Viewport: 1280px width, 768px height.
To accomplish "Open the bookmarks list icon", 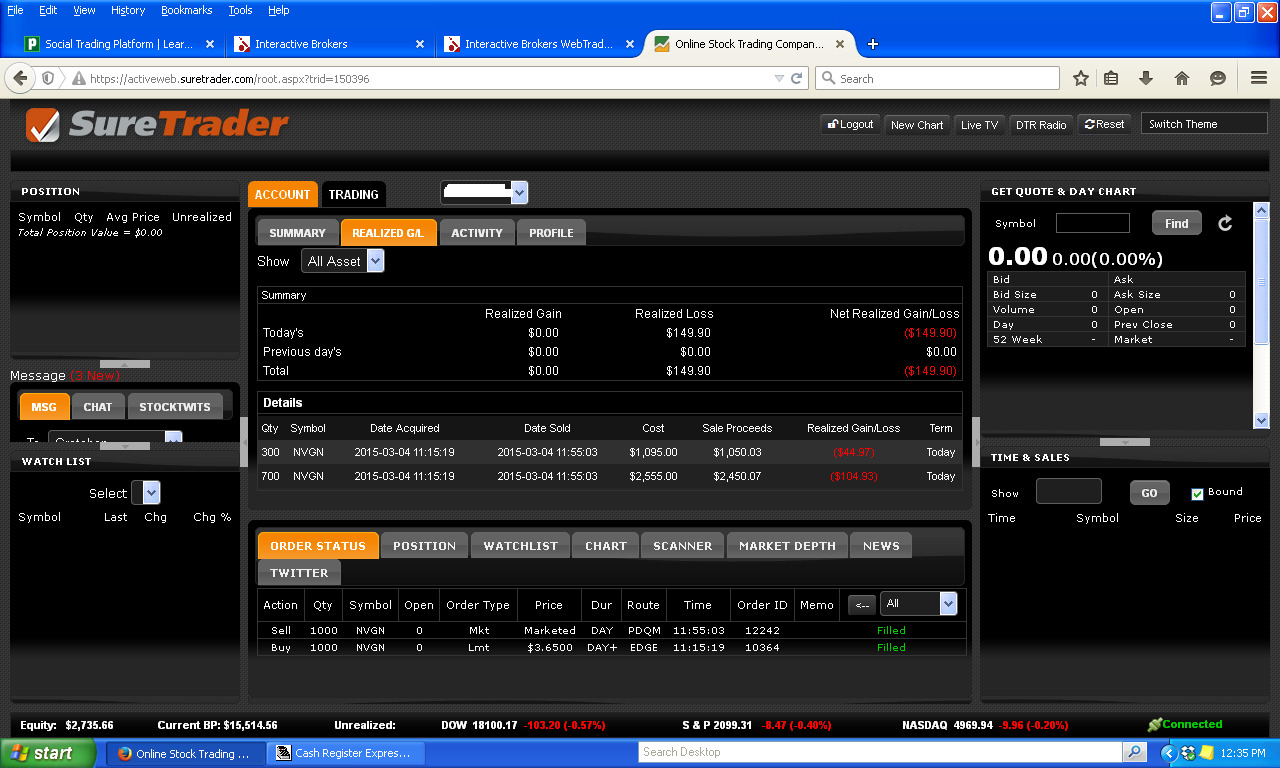I will (1111, 78).
